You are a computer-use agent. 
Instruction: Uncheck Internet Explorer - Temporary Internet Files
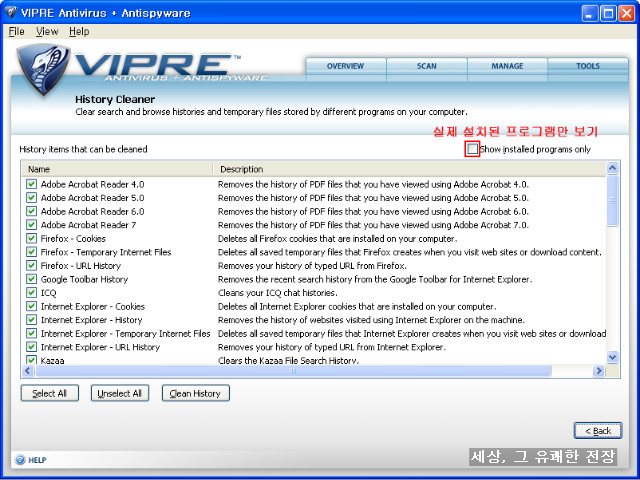(x=31, y=333)
